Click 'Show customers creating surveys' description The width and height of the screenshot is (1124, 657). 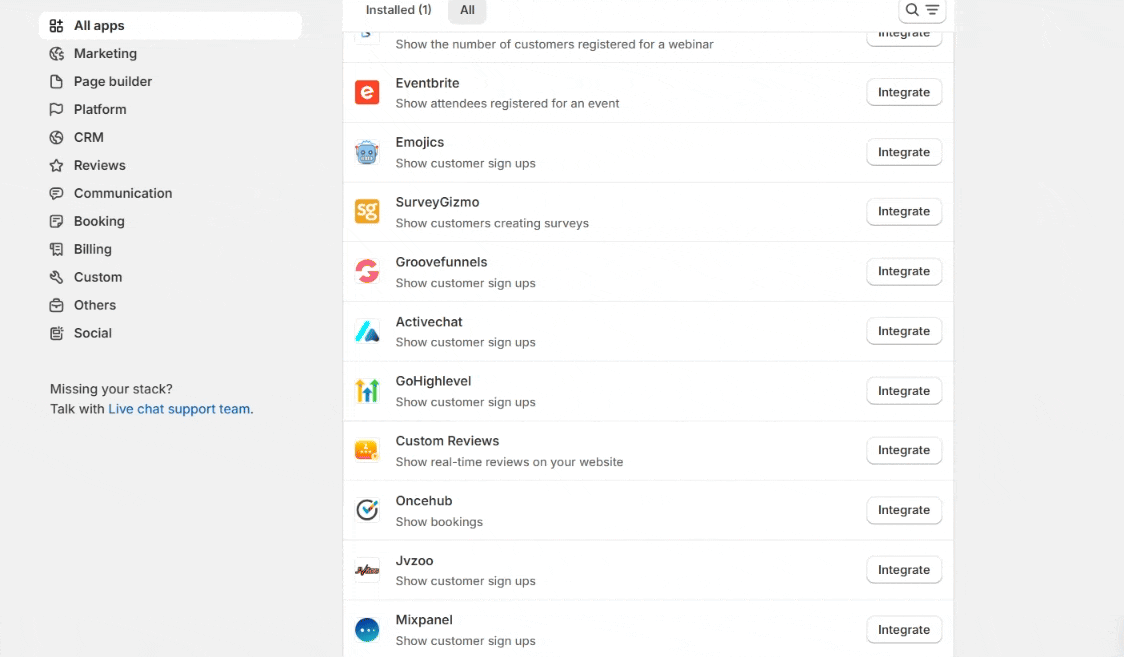point(492,224)
